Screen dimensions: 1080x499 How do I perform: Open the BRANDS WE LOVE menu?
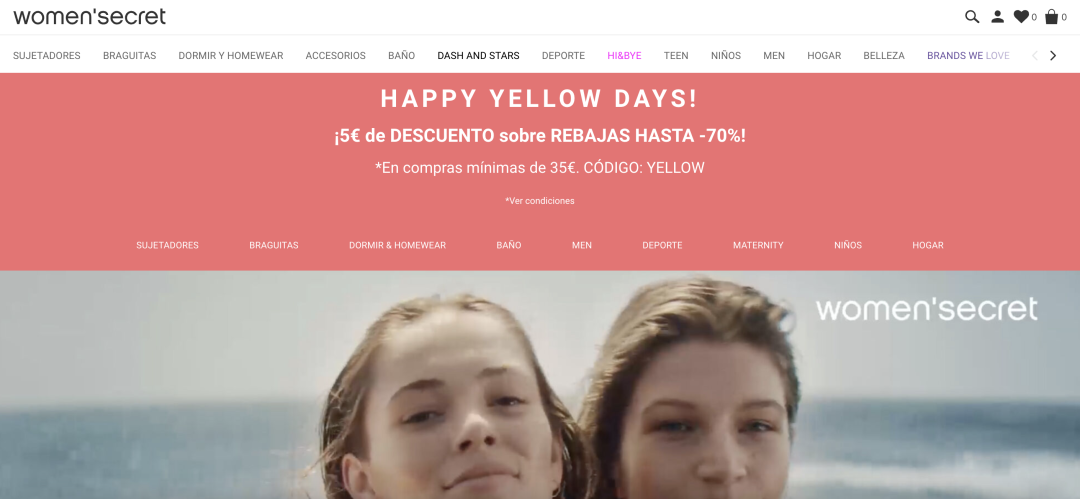point(968,56)
